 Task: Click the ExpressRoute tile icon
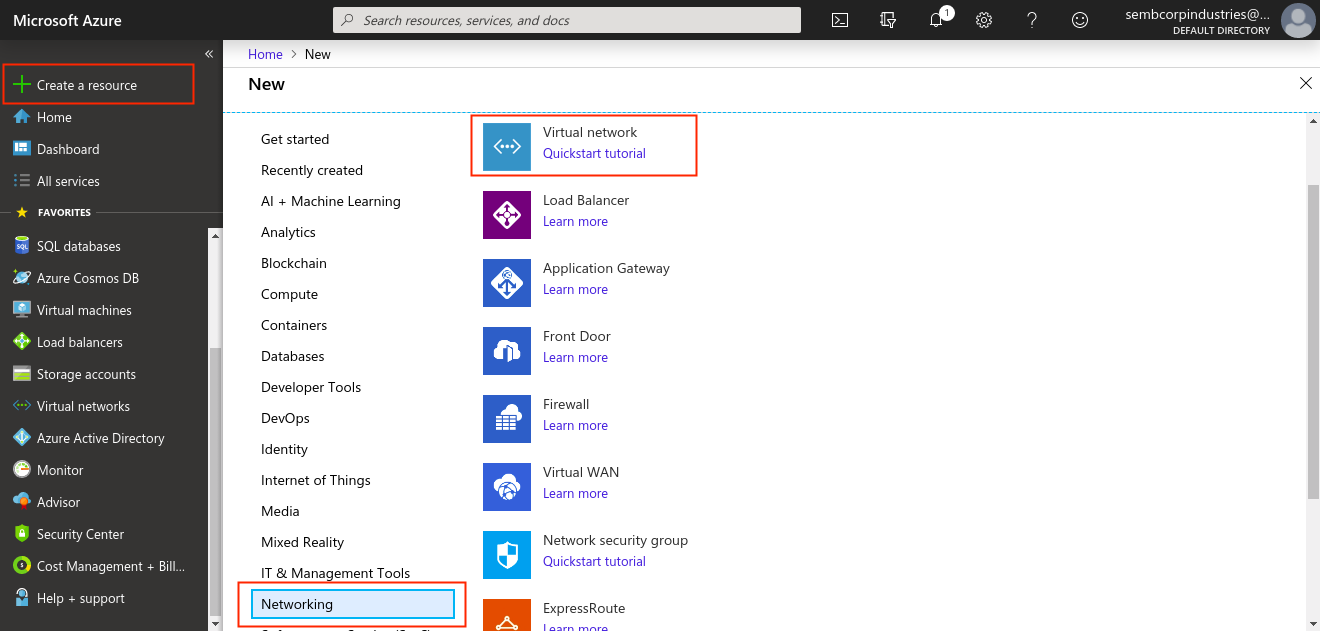coord(507,615)
